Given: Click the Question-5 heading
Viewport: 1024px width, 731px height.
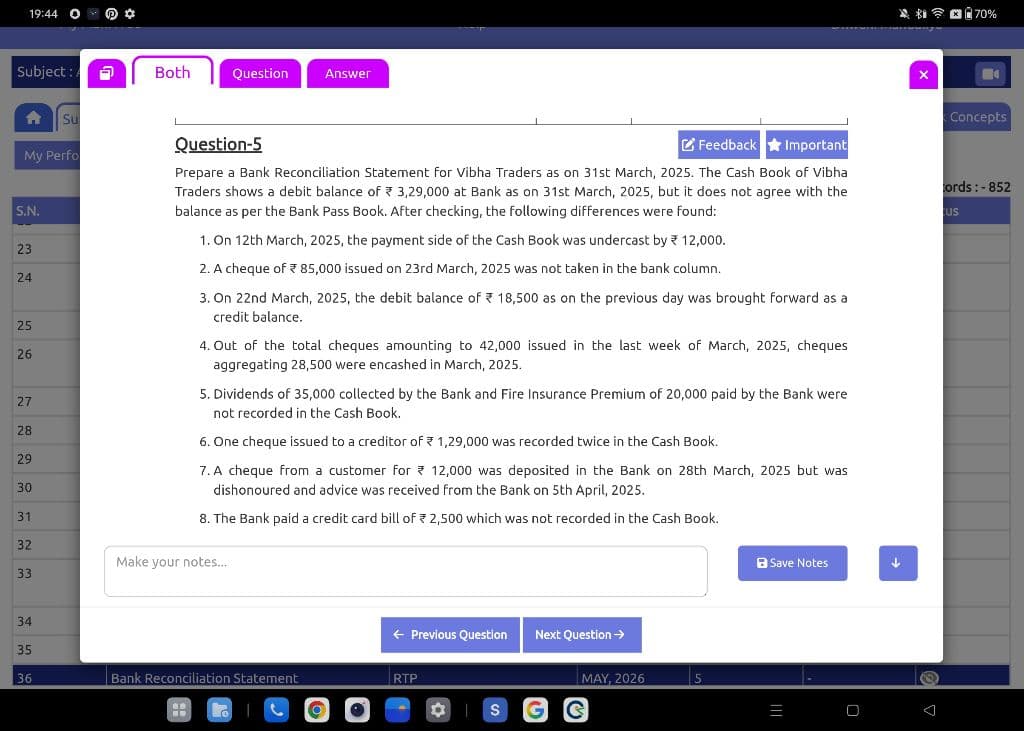Looking at the screenshot, I should point(218,144).
